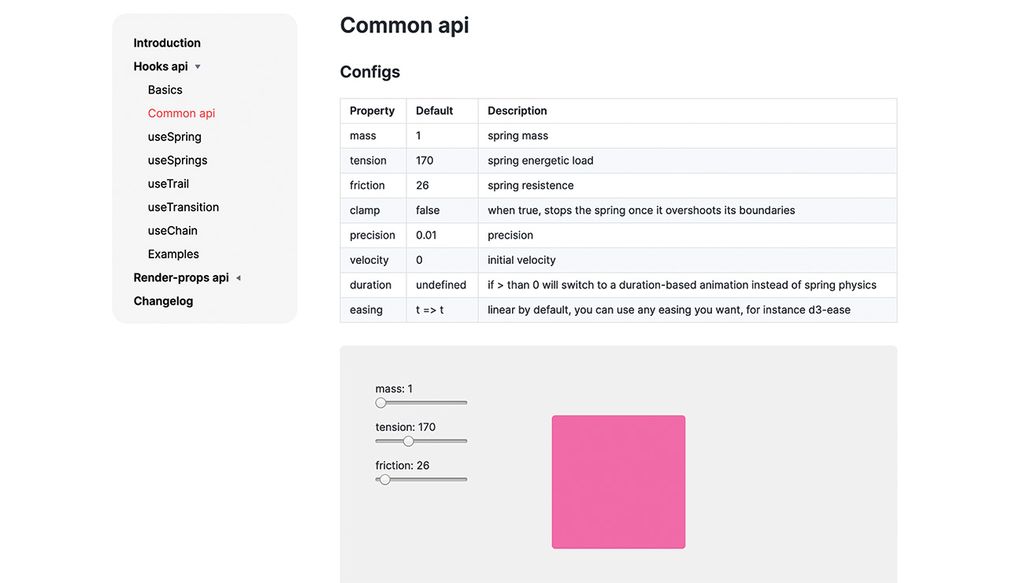Click the mass slider handle
1024x583 pixels.
(380, 402)
